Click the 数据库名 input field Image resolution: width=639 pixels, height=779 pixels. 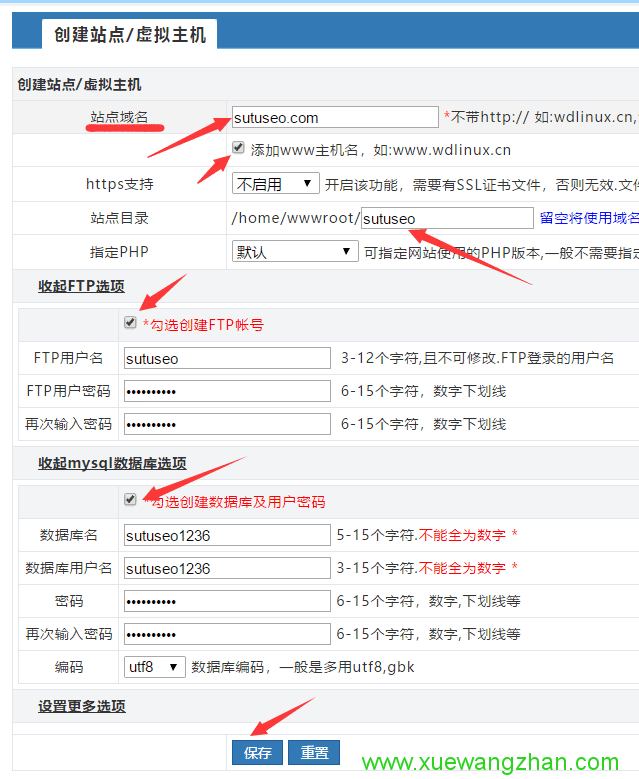pyautogui.click(x=227, y=535)
